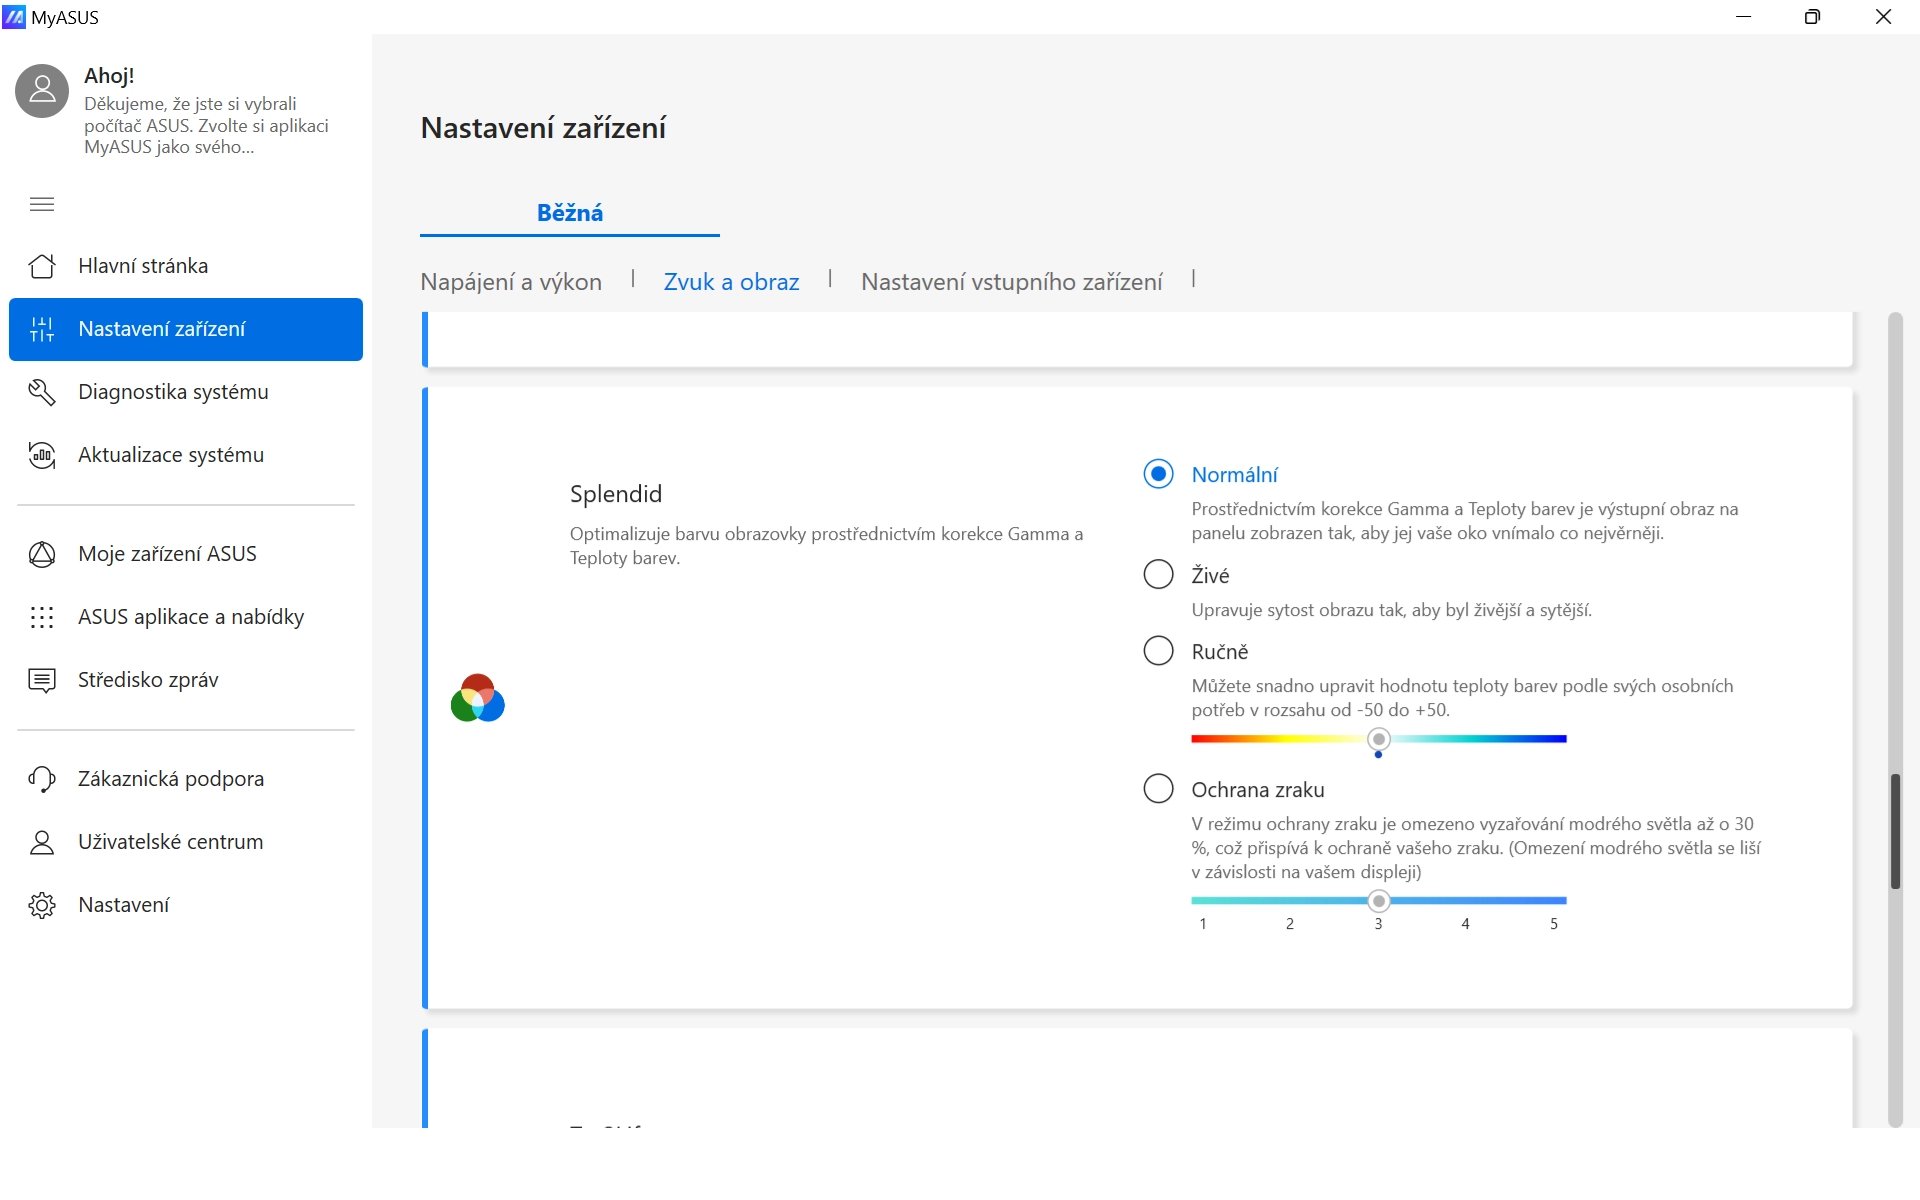
Task: Click the Běžná top tab
Action: click(569, 213)
